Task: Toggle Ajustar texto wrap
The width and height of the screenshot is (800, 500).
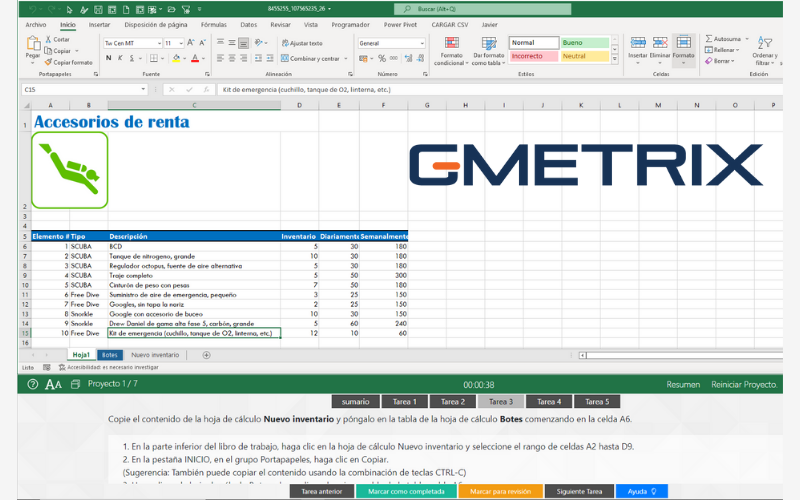Action: pos(302,43)
